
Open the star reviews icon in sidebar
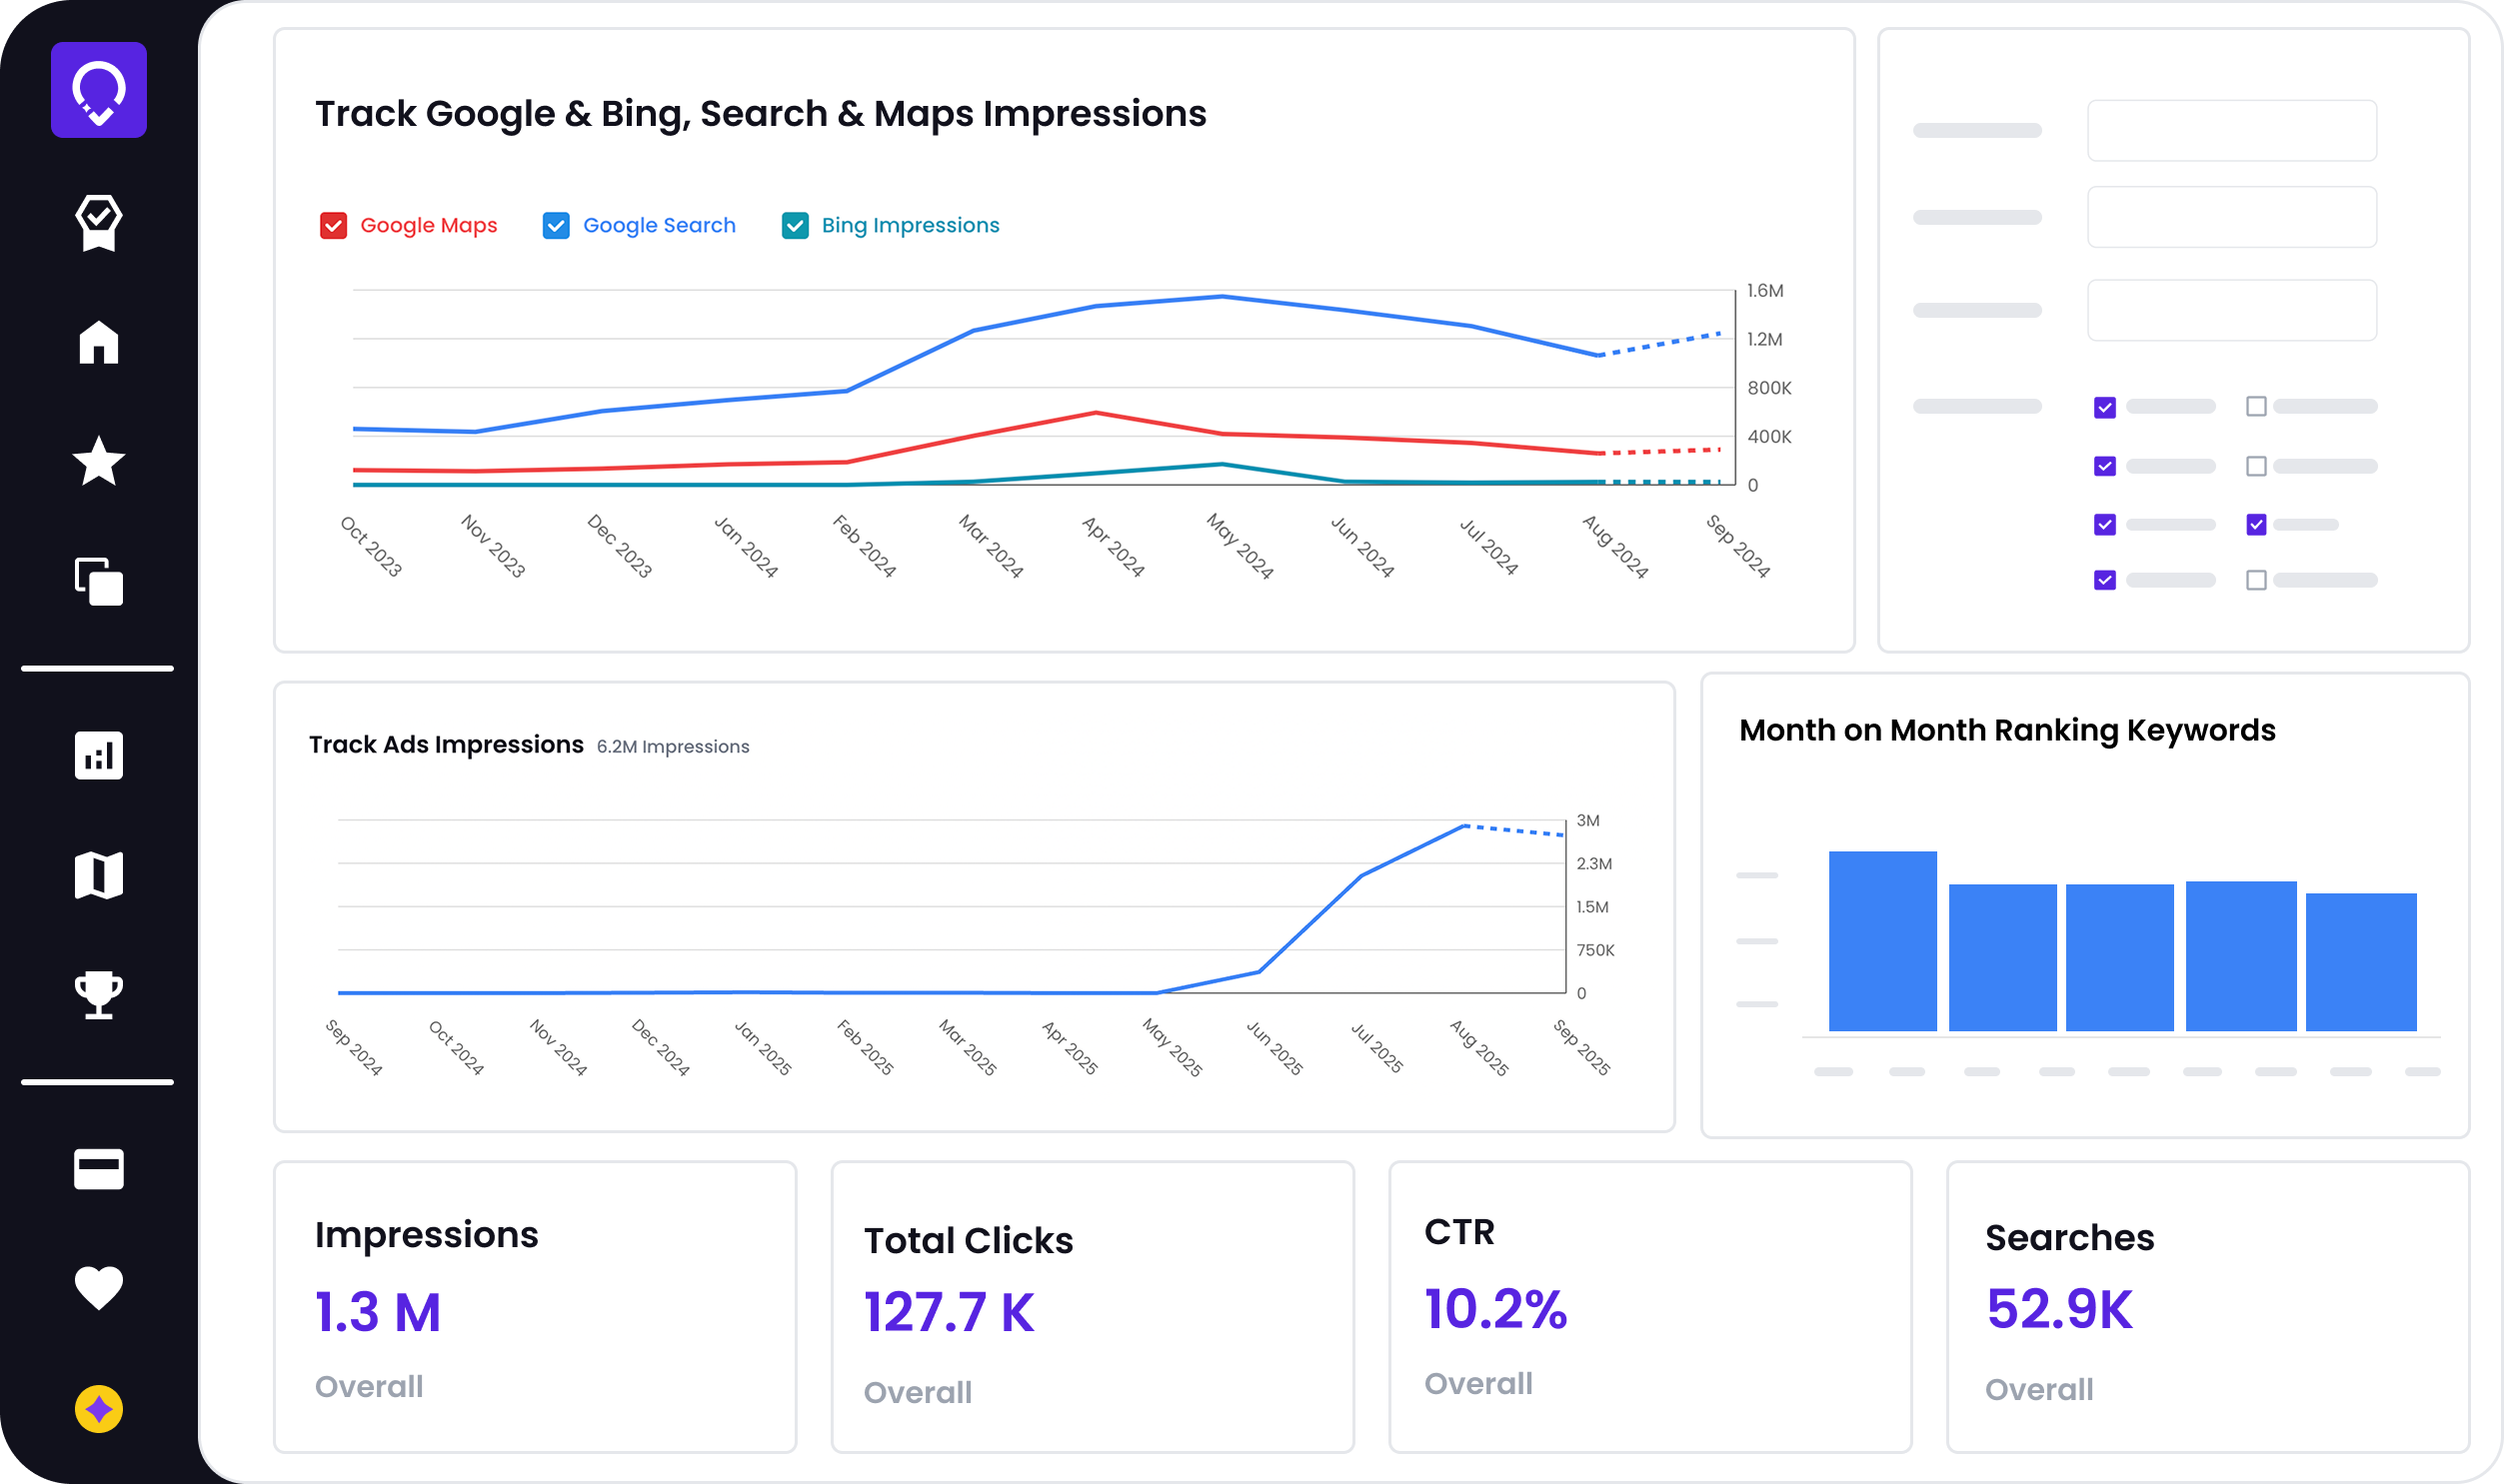pyautogui.click(x=98, y=462)
